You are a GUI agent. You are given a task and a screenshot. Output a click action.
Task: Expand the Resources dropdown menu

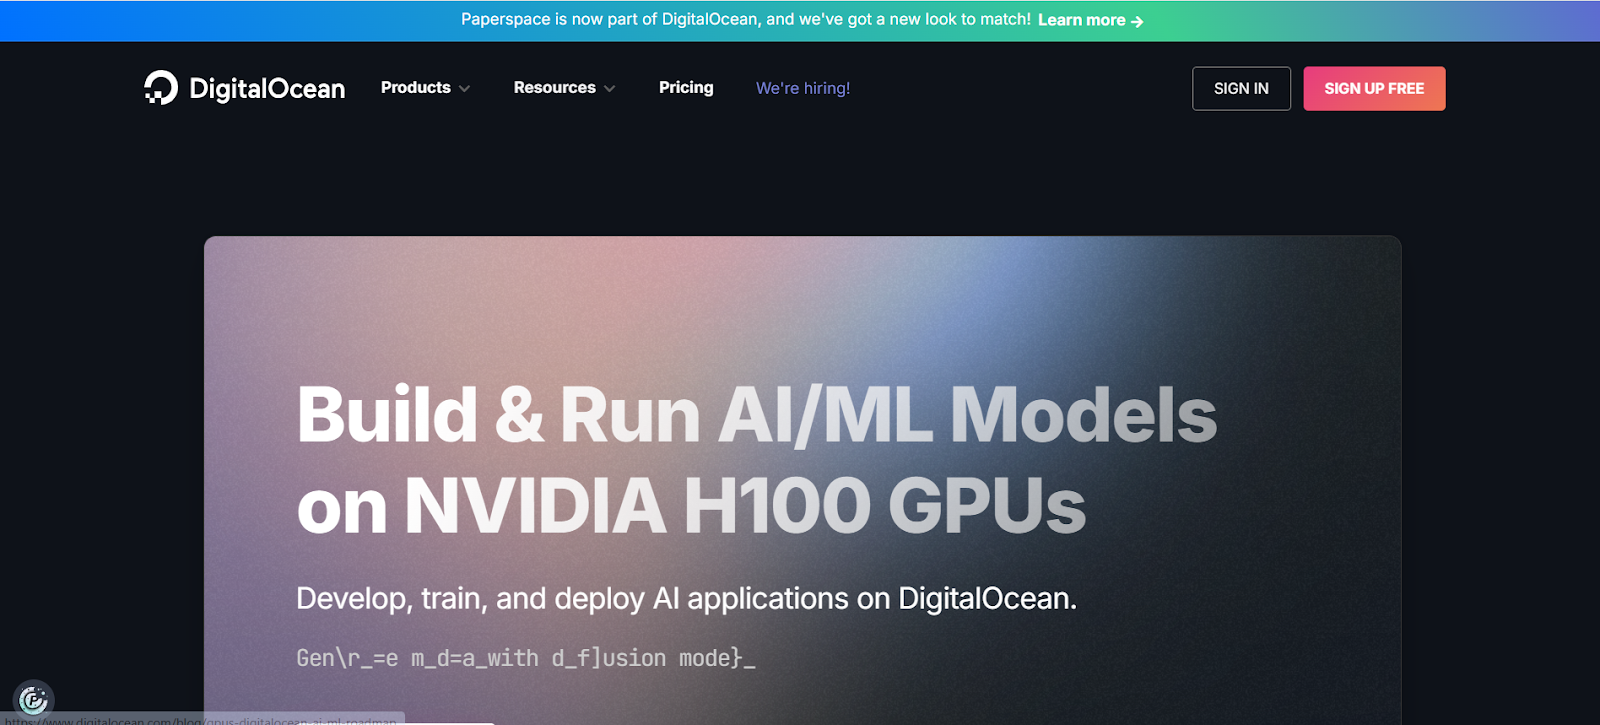tap(564, 88)
